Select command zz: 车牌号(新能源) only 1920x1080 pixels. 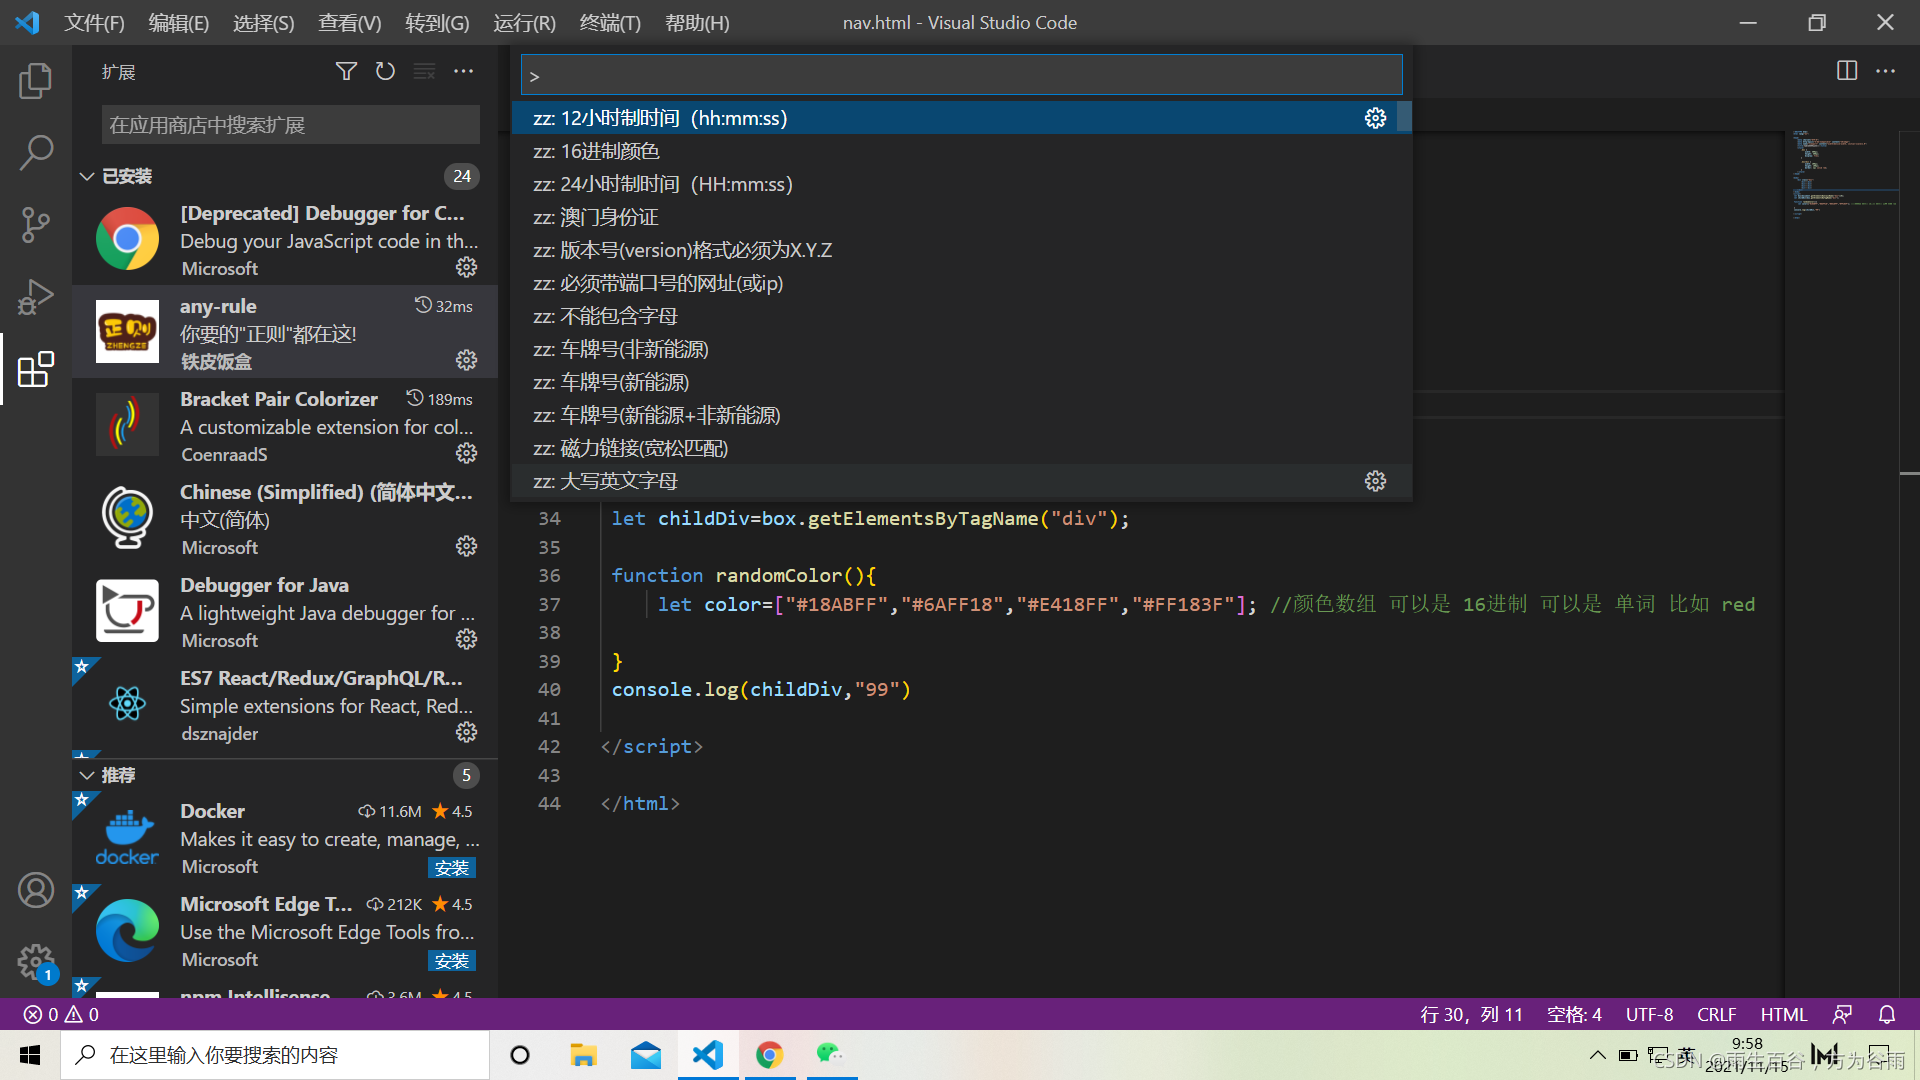[961, 382]
